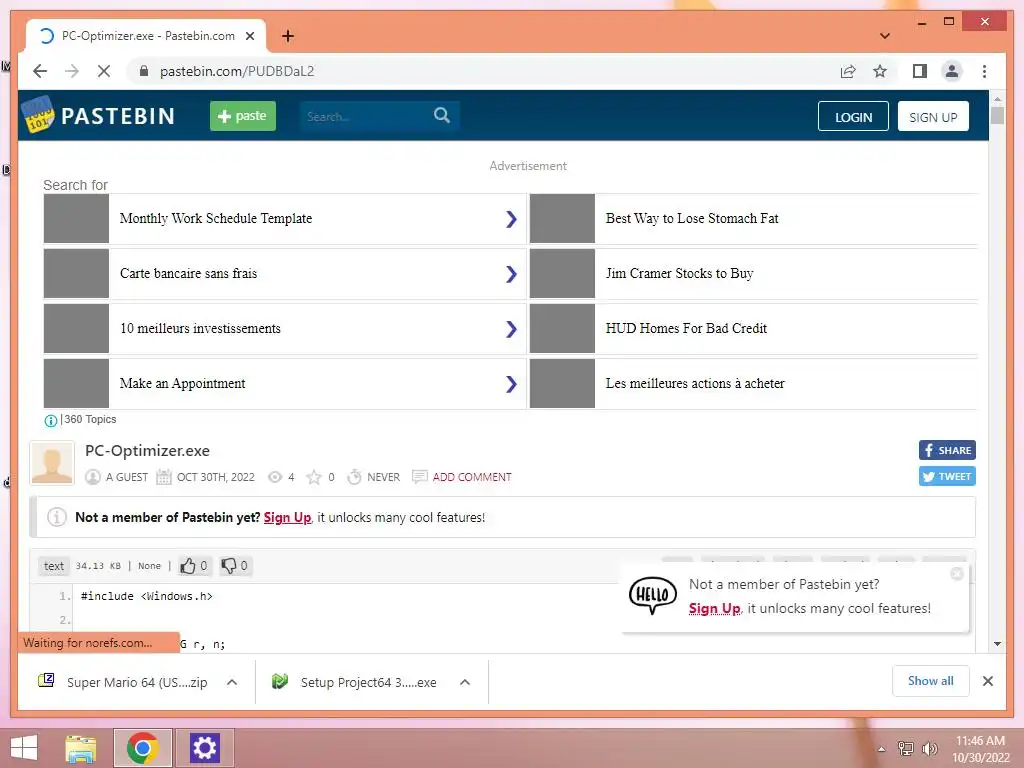This screenshot has height=768, width=1024.
Task: Click Sign Up in the Hello popup
Action: click(714, 609)
